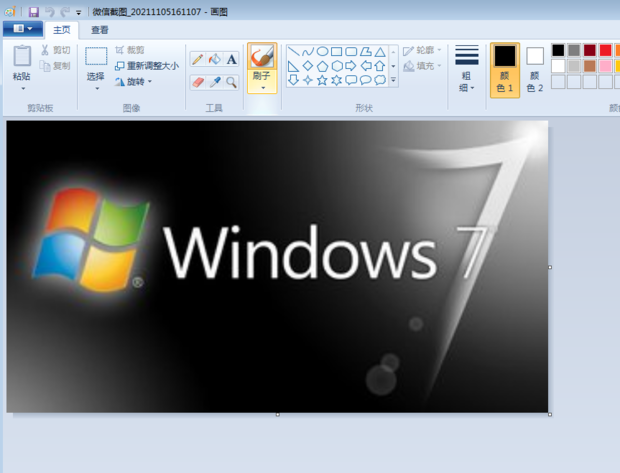The image size is (620, 473).
Task: Choose the Down arrow shape
Action: tap(293, 80)
